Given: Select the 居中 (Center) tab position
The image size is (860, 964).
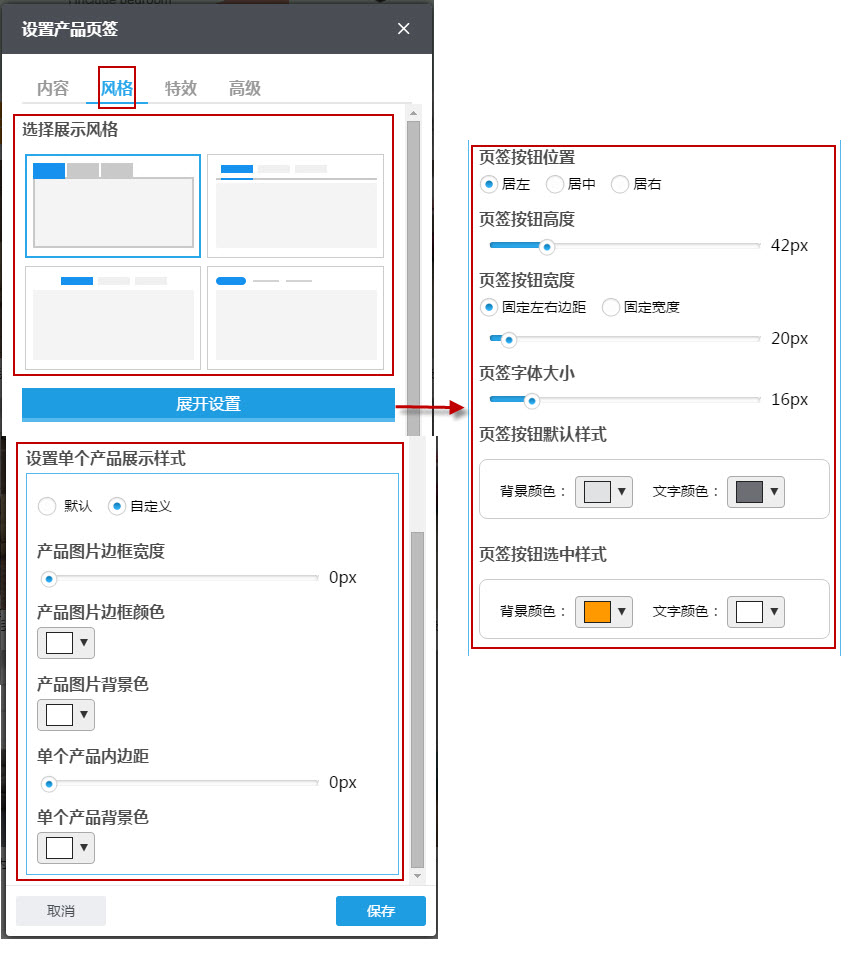Looking at the screenshot, I should point(555,184).
